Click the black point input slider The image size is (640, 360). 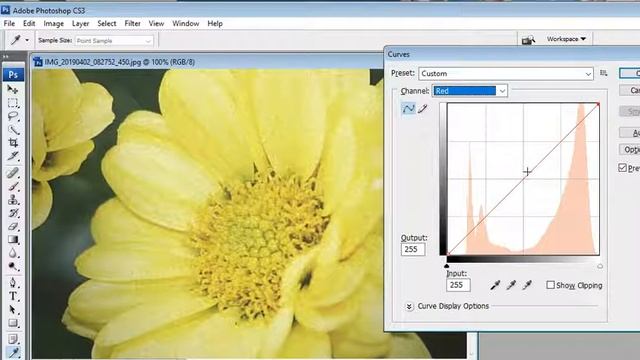(x=447, y=266)
